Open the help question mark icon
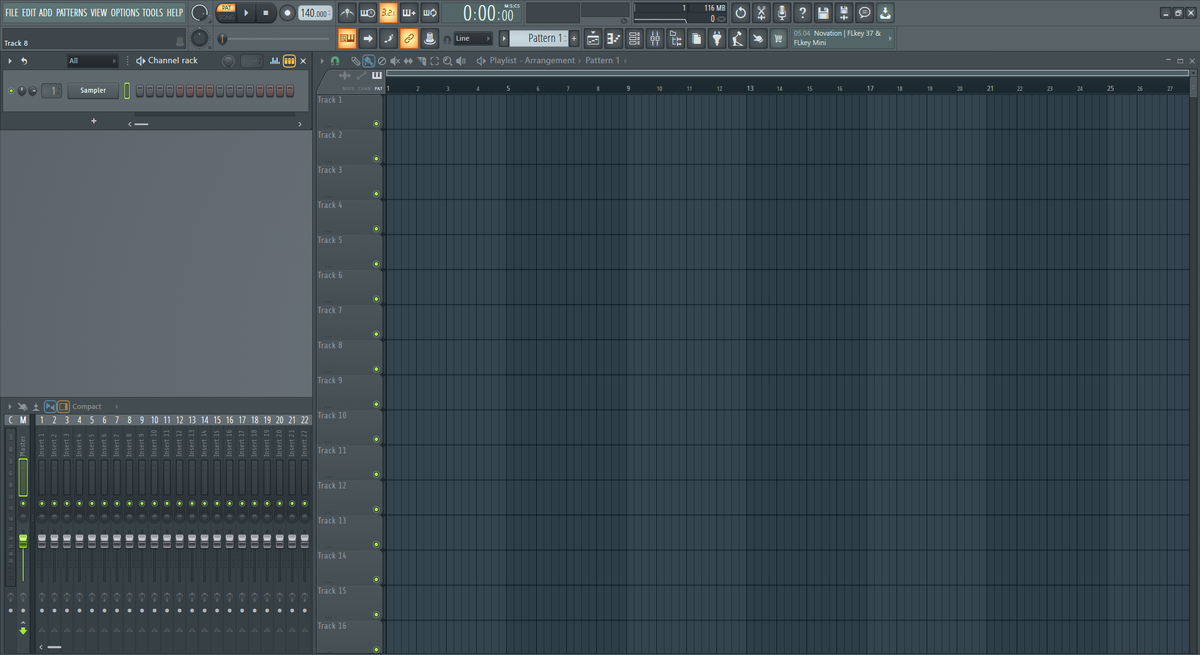Viewport: 1200px width, 655px height. (802, 13)
